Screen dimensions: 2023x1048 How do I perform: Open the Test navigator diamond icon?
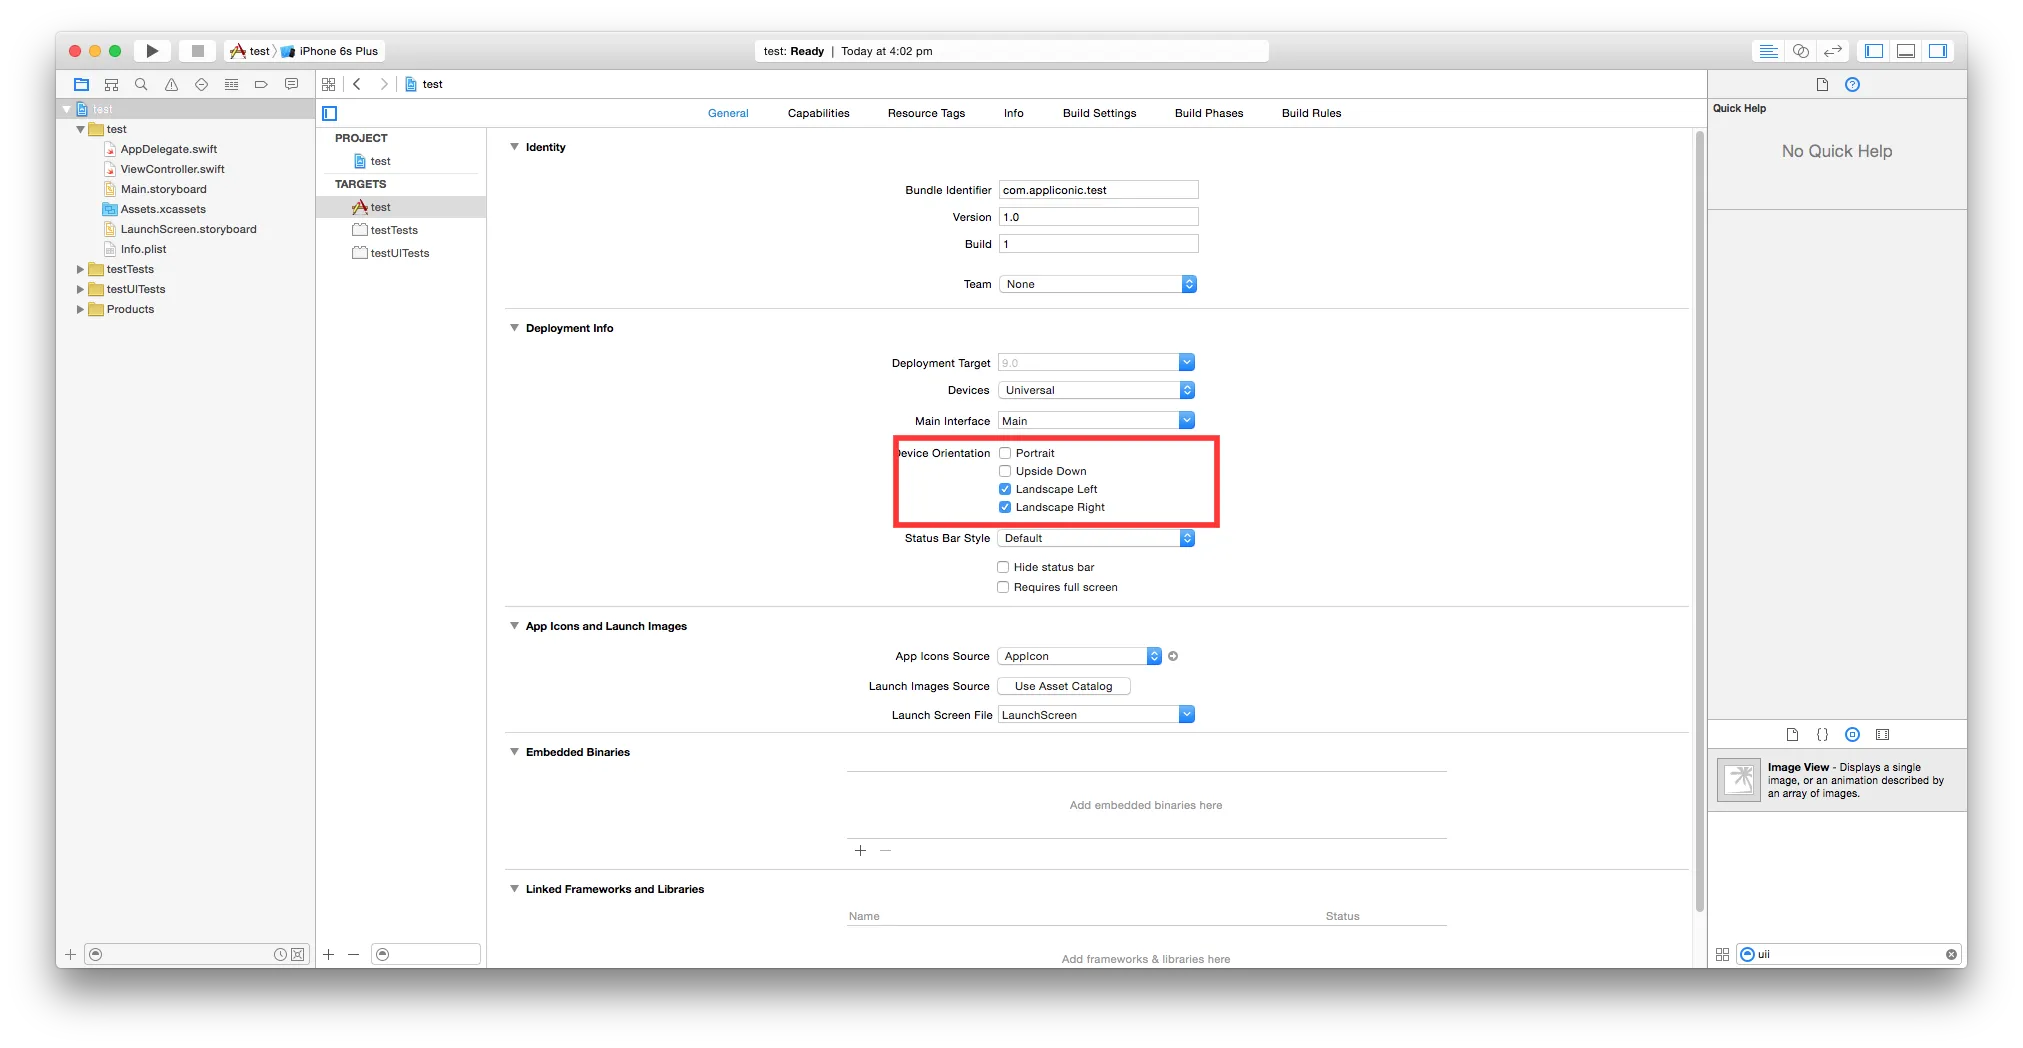pos(201,85)
